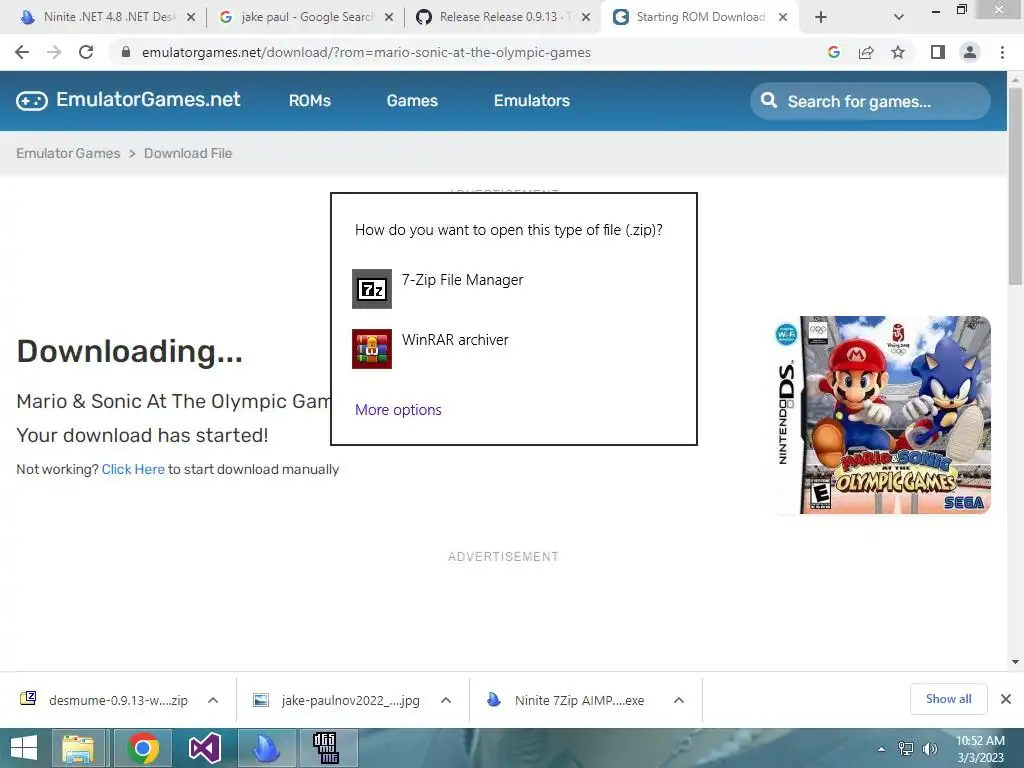This screenshot has height=768, width=1024.
Task: Open Visual Studio from the taskbar
Action: pyautogui.click(x=204, y=748)
